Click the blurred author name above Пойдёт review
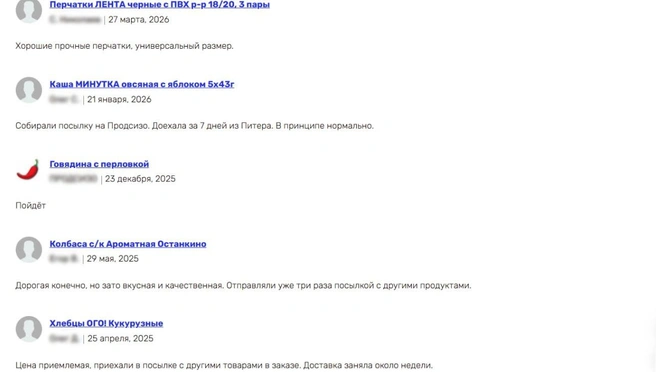656x372 pixels. 74,179
